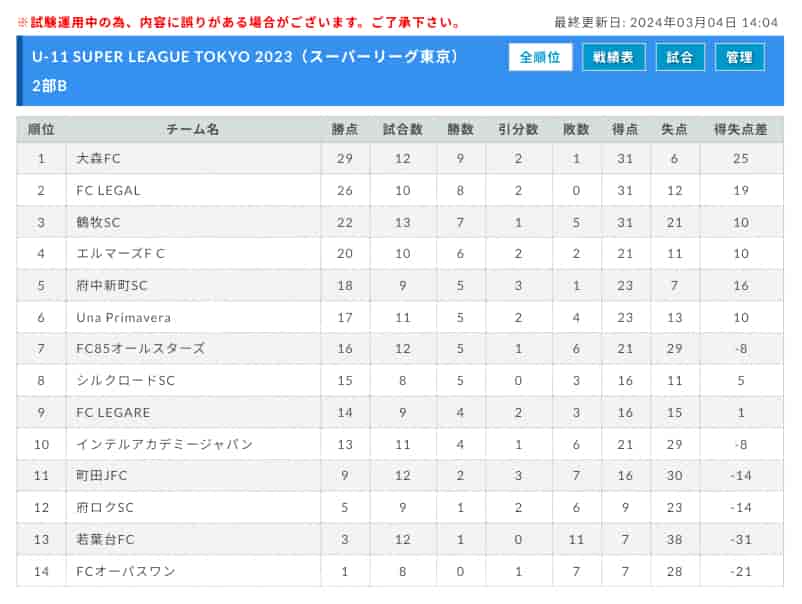Click the 勝点 column header

(345, 129)
